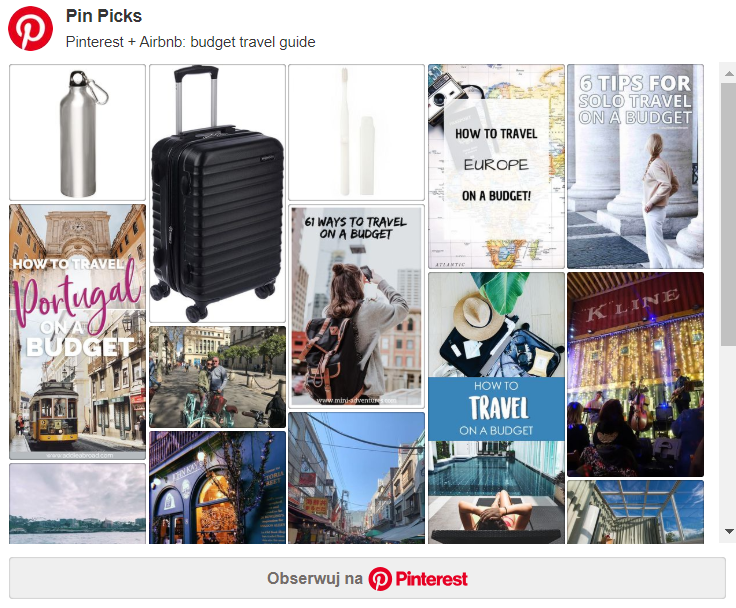Open the couple with bicycles pin

tap(217, 377)
